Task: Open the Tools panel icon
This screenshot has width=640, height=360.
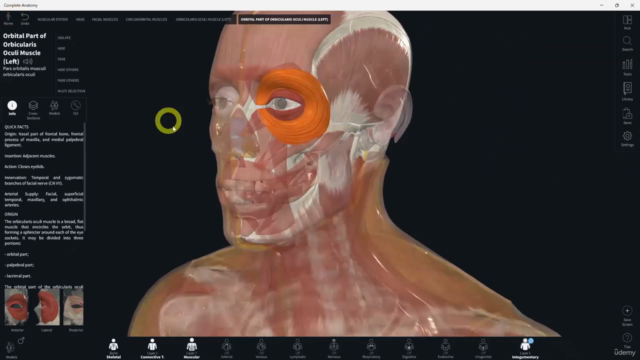Action: tap(627, 67)
